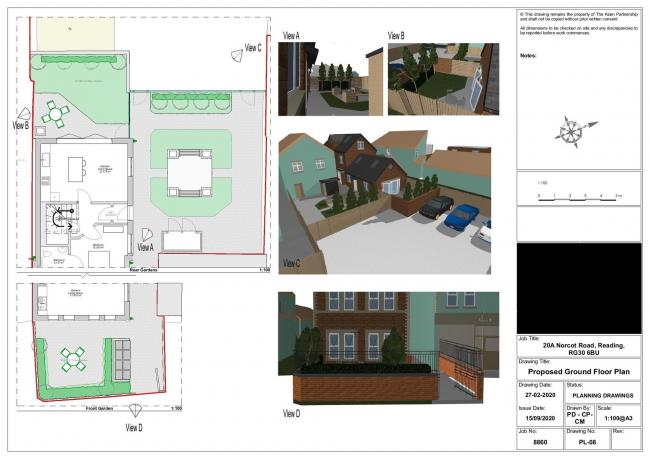Open the View B rendered thumbnail
Screen dimensions: 650x459
point(439,77)
